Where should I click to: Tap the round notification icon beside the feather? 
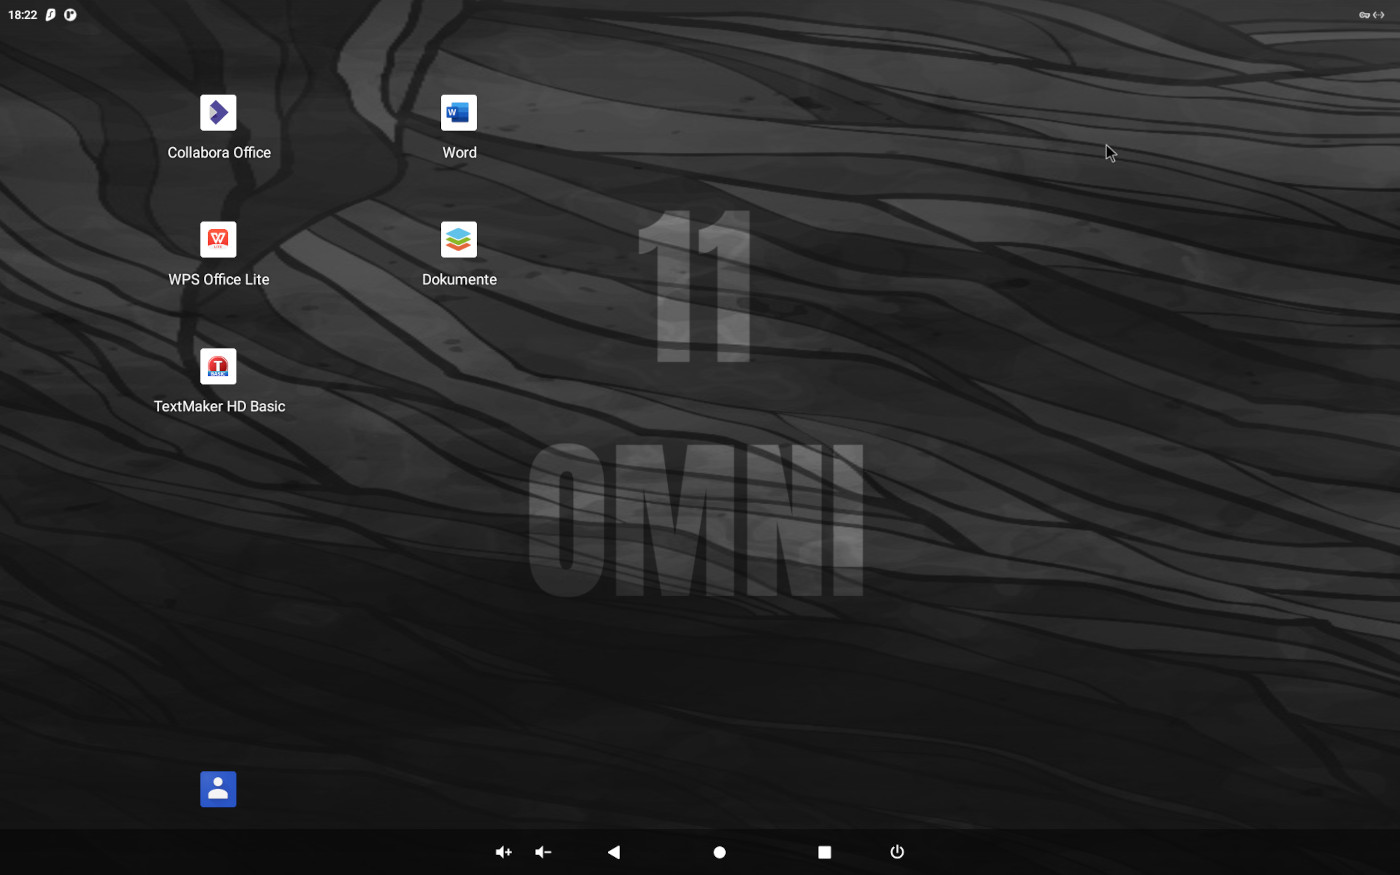pyautogui.click(x=70, y=15)
